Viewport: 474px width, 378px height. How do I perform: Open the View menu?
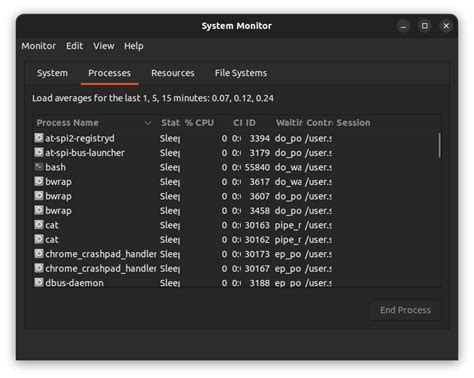(104, 46)
